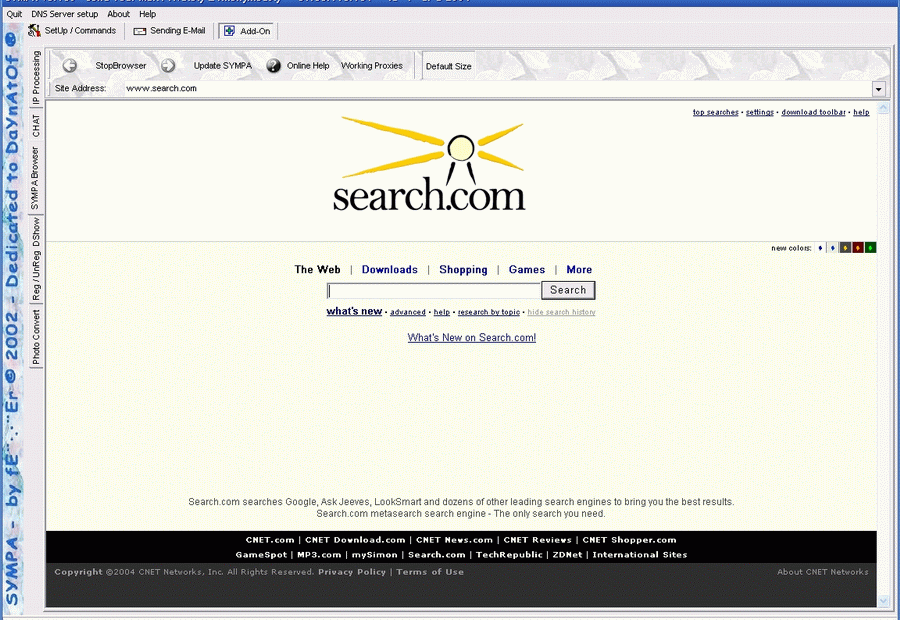Click the Default Size button
The image size is (900, 620).
pyautogui.click(x=449, y=67)
